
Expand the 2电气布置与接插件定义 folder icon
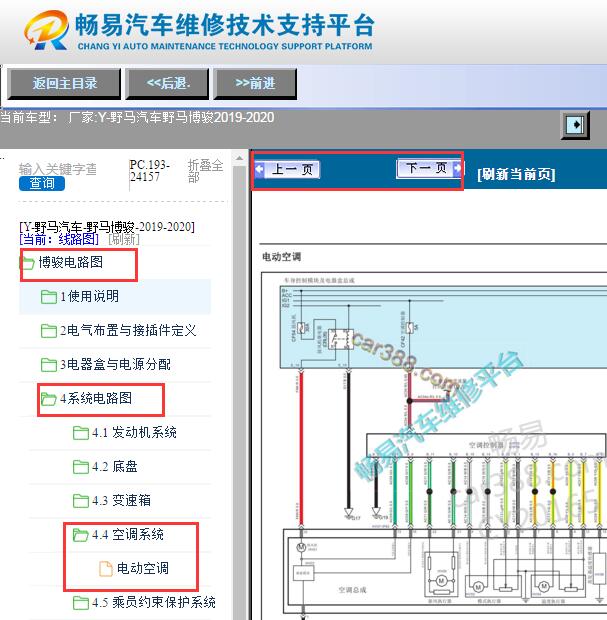(49, 331)
